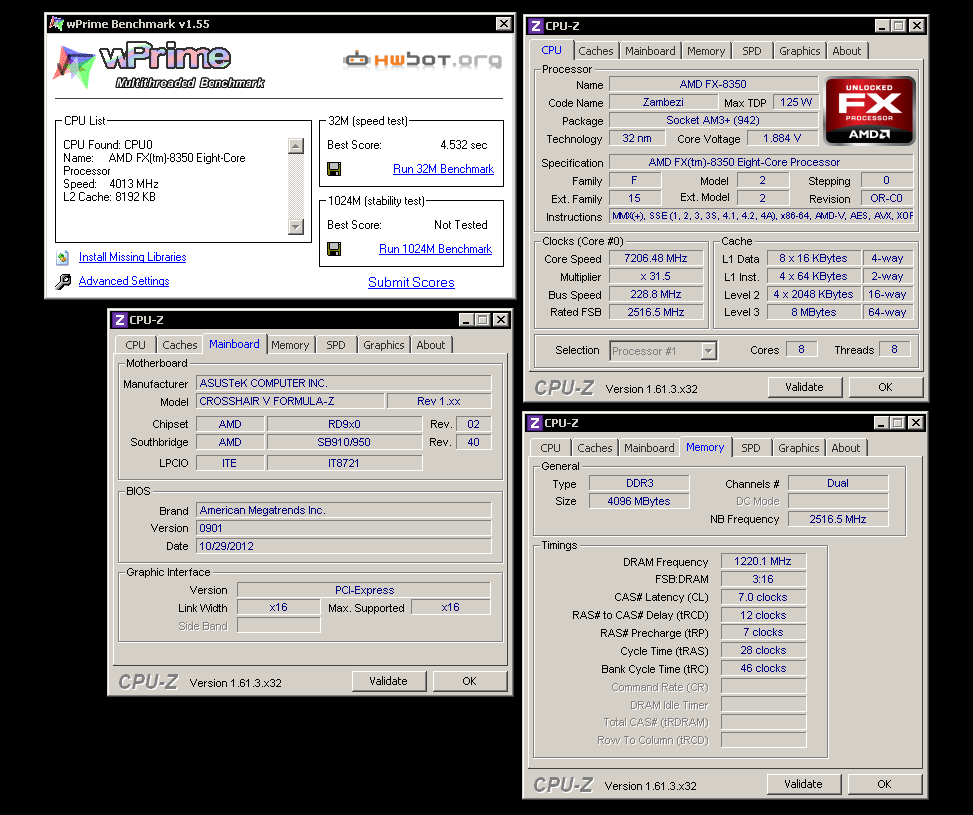Run the 32M Benchmark
973x815 pixels.
(443, 169)
